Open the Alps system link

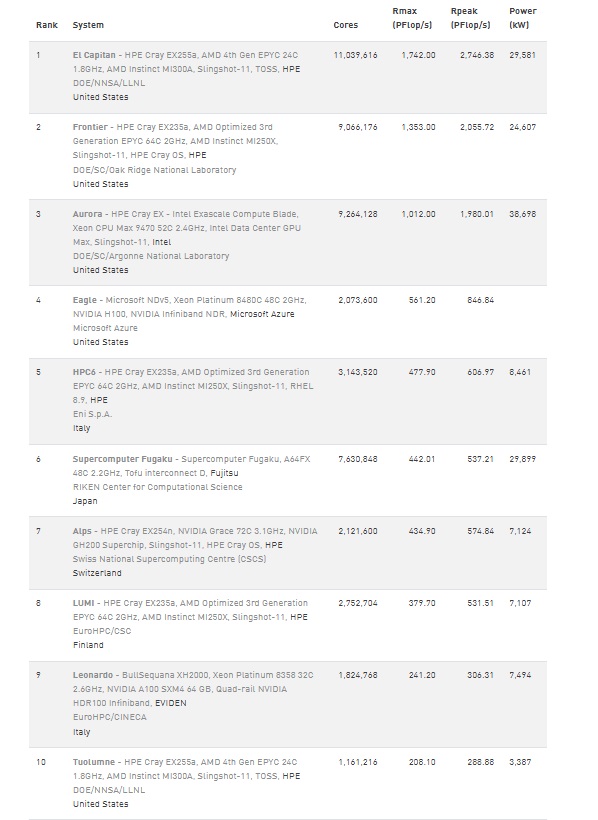82,531
